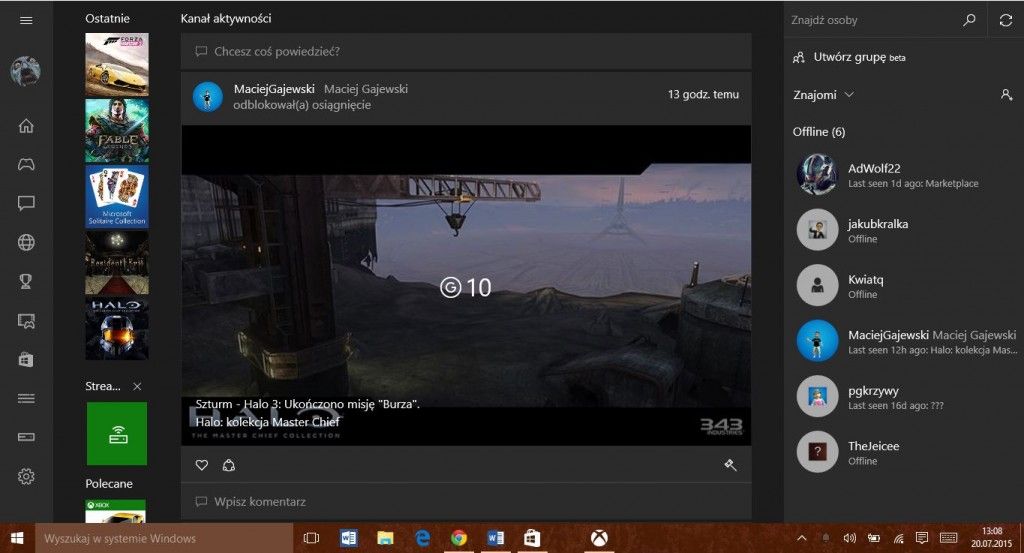
Task: Open the Action Center notifications icon
Action: pyautogui.click(x=921, y=538)
